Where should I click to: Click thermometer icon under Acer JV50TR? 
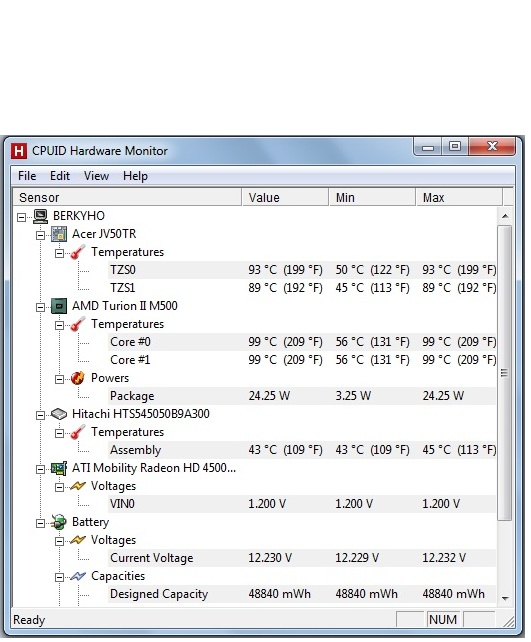point(77,252)
